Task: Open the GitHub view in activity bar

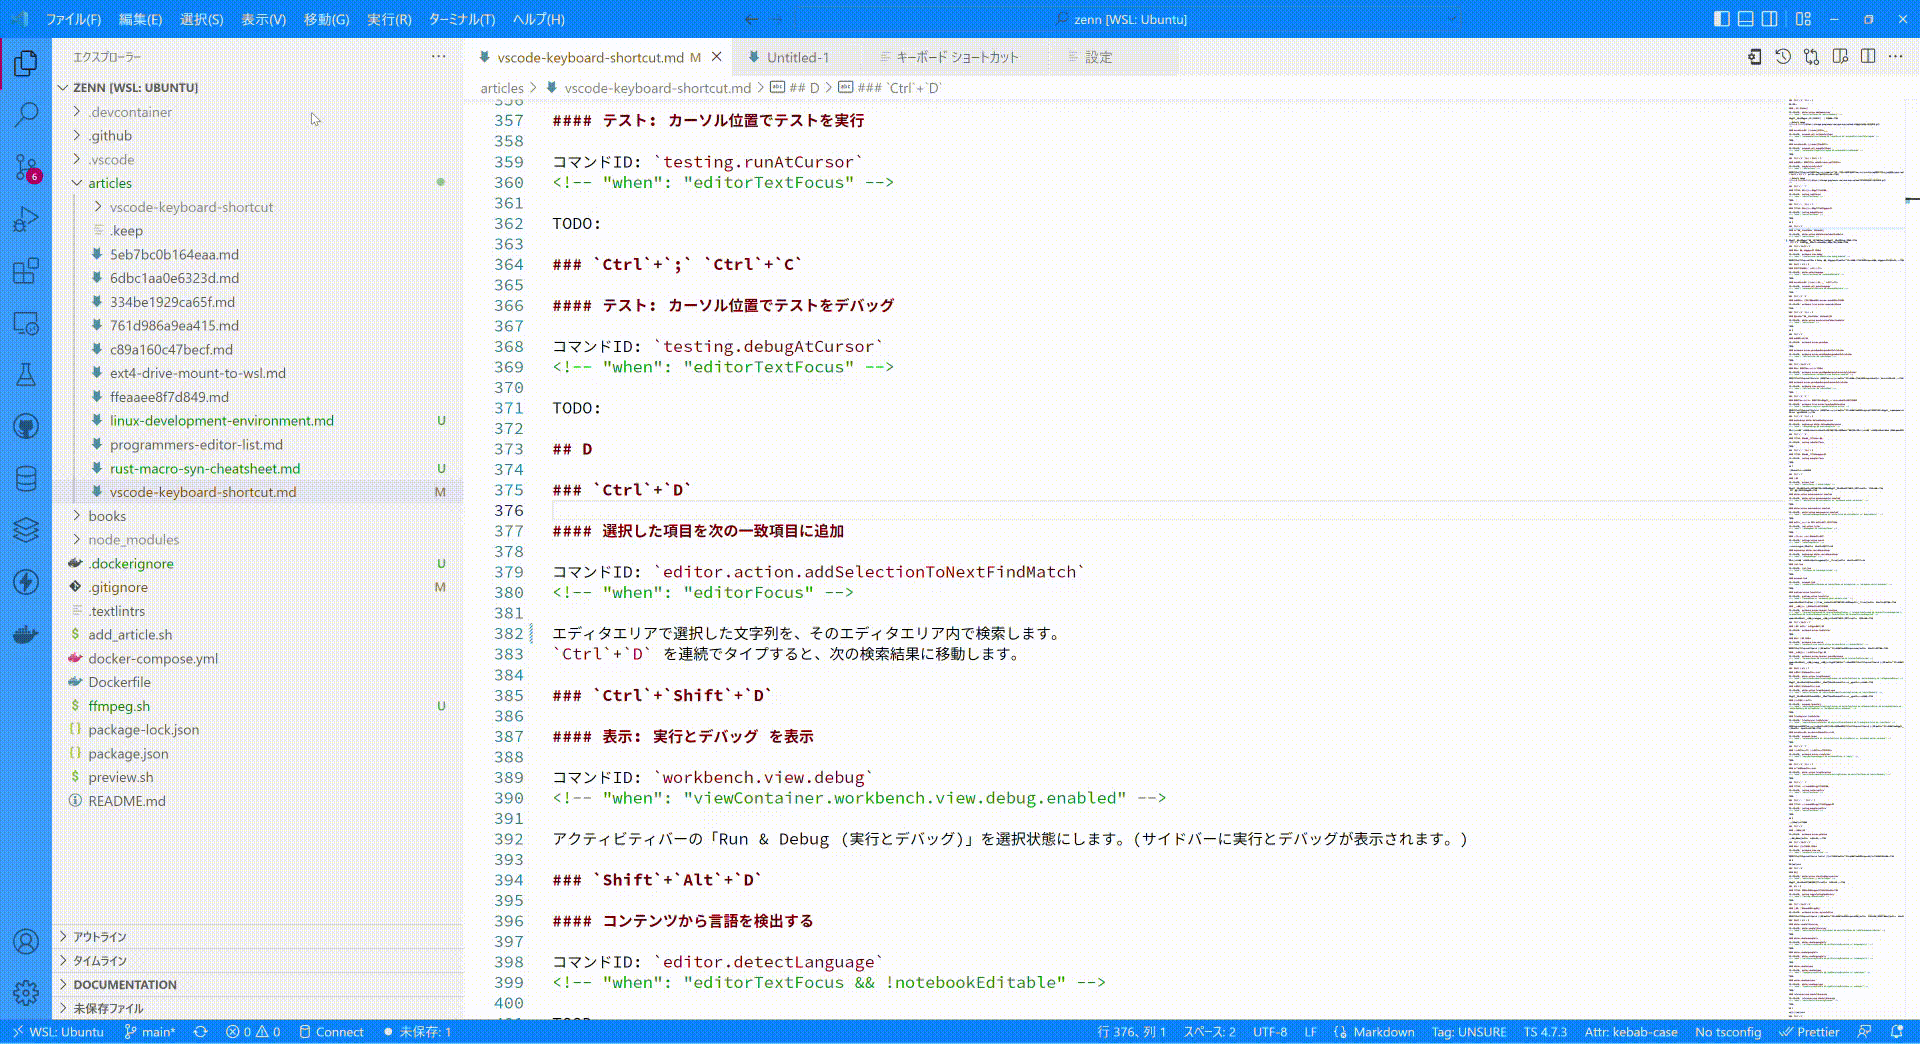Action: tap(26, 427)
